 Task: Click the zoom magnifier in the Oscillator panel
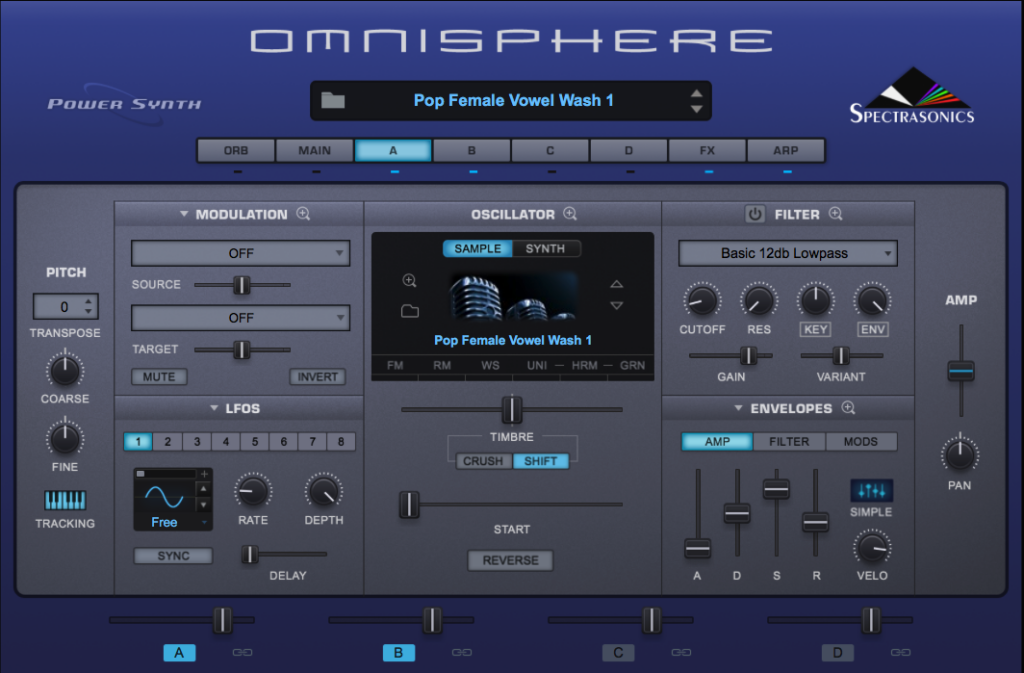coord(571,214)
